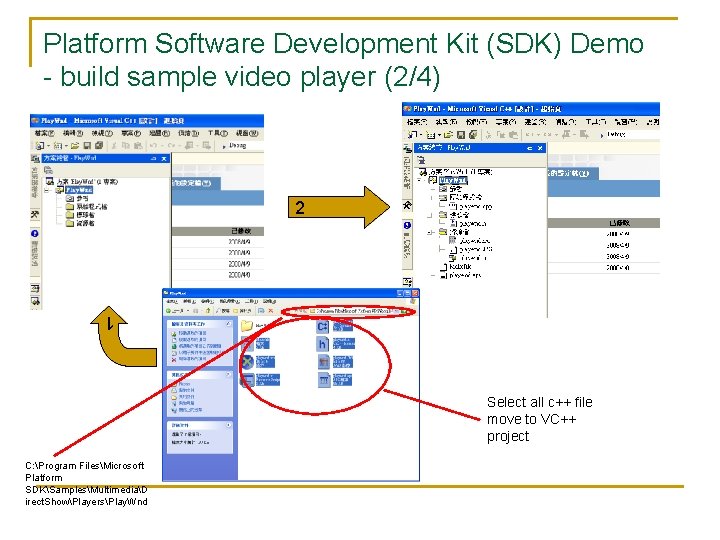Screen dimensions: 720x540
Task: Click the Save All icon in the right Visual C++ toolbar
Action: tap(473, 134)
